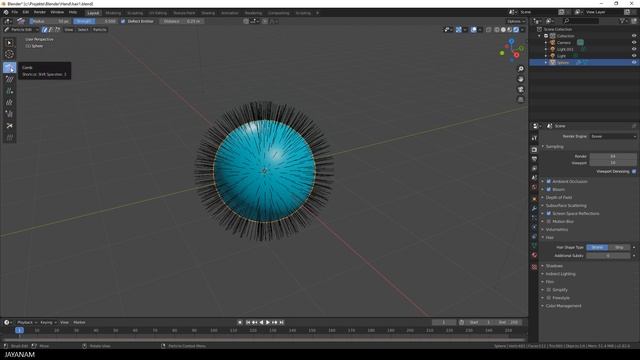640x360 pixels.
Task: Expand the Volumetrics panel
Action: pos(557,229)
